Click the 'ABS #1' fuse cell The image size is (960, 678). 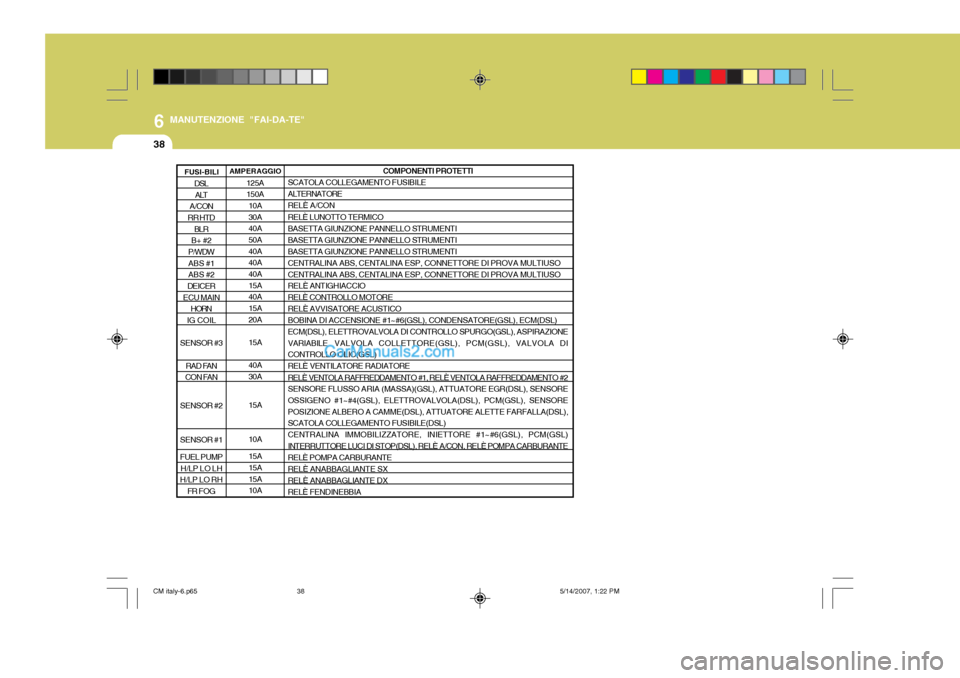(201, 263)
